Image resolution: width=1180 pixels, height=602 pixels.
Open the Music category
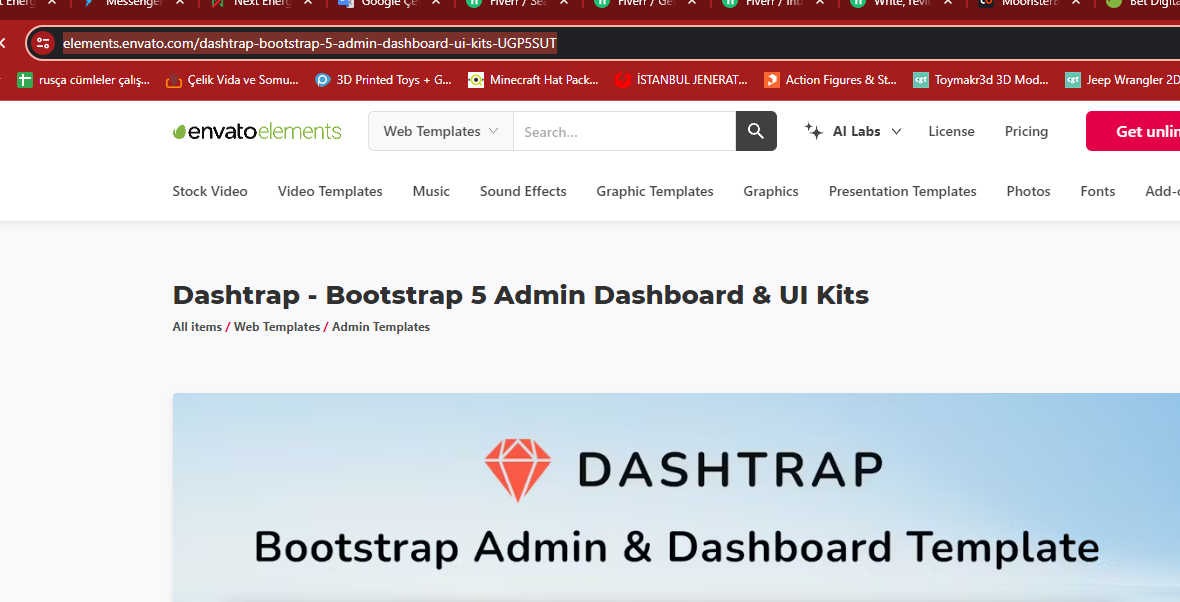(x=431, y=191)
